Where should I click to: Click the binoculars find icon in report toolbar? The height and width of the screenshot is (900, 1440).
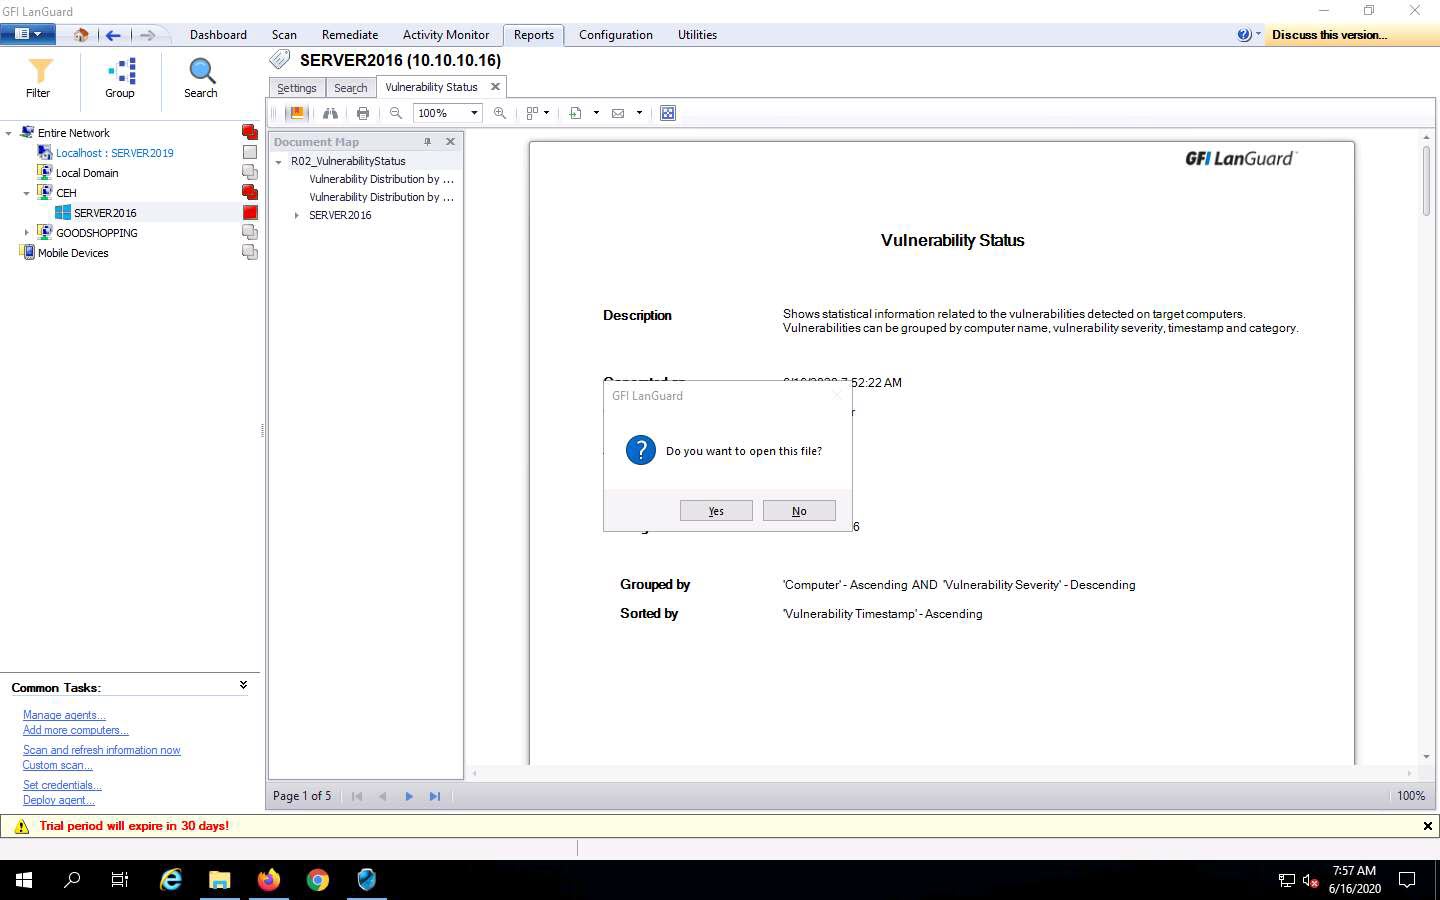[x=330, y=113]
